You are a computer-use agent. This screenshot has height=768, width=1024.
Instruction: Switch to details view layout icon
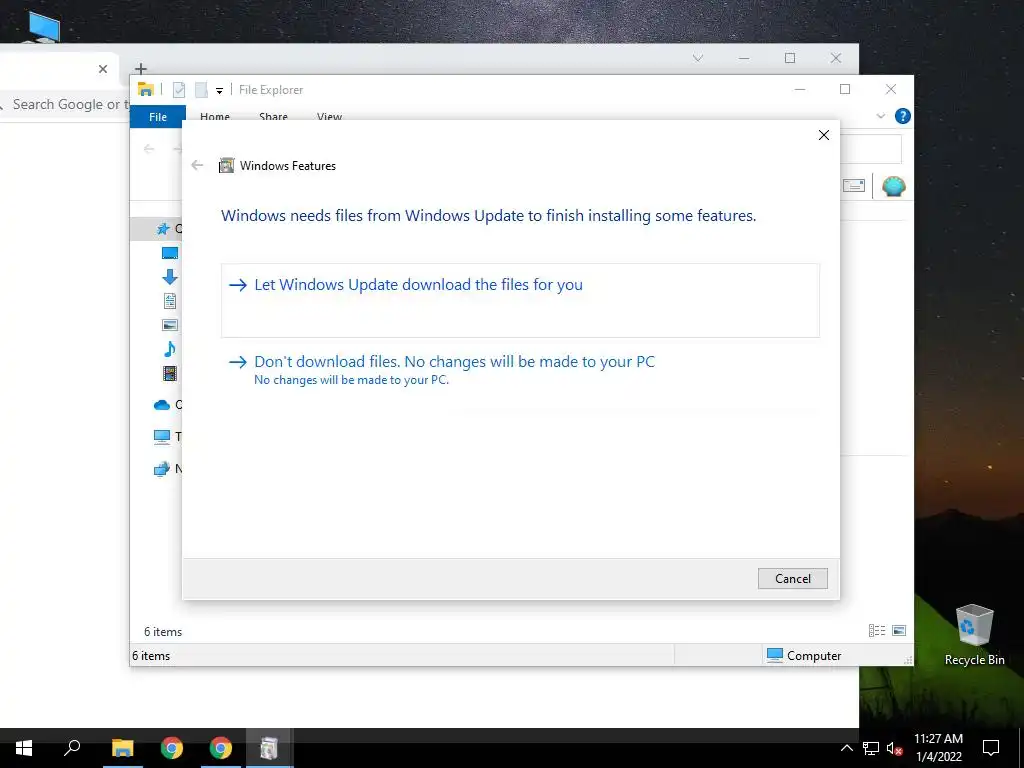[x=876, y=630]
